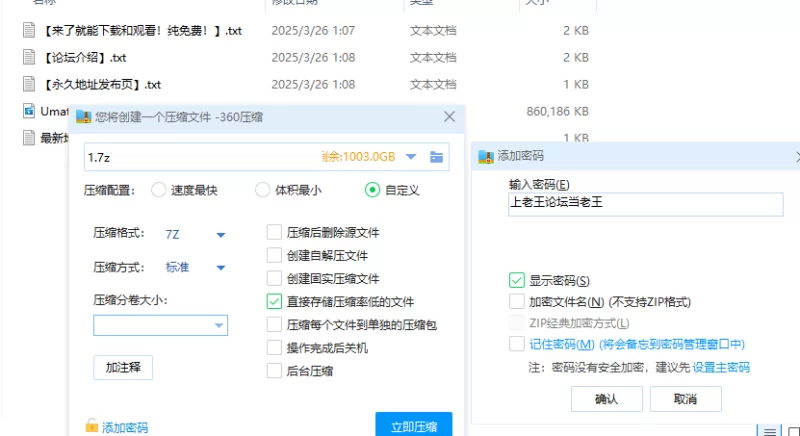The height and width of the screenshot is (436, 800).
Task: Enable 加密文件名(N) checkbox
Action: click(x=517, y=301)
